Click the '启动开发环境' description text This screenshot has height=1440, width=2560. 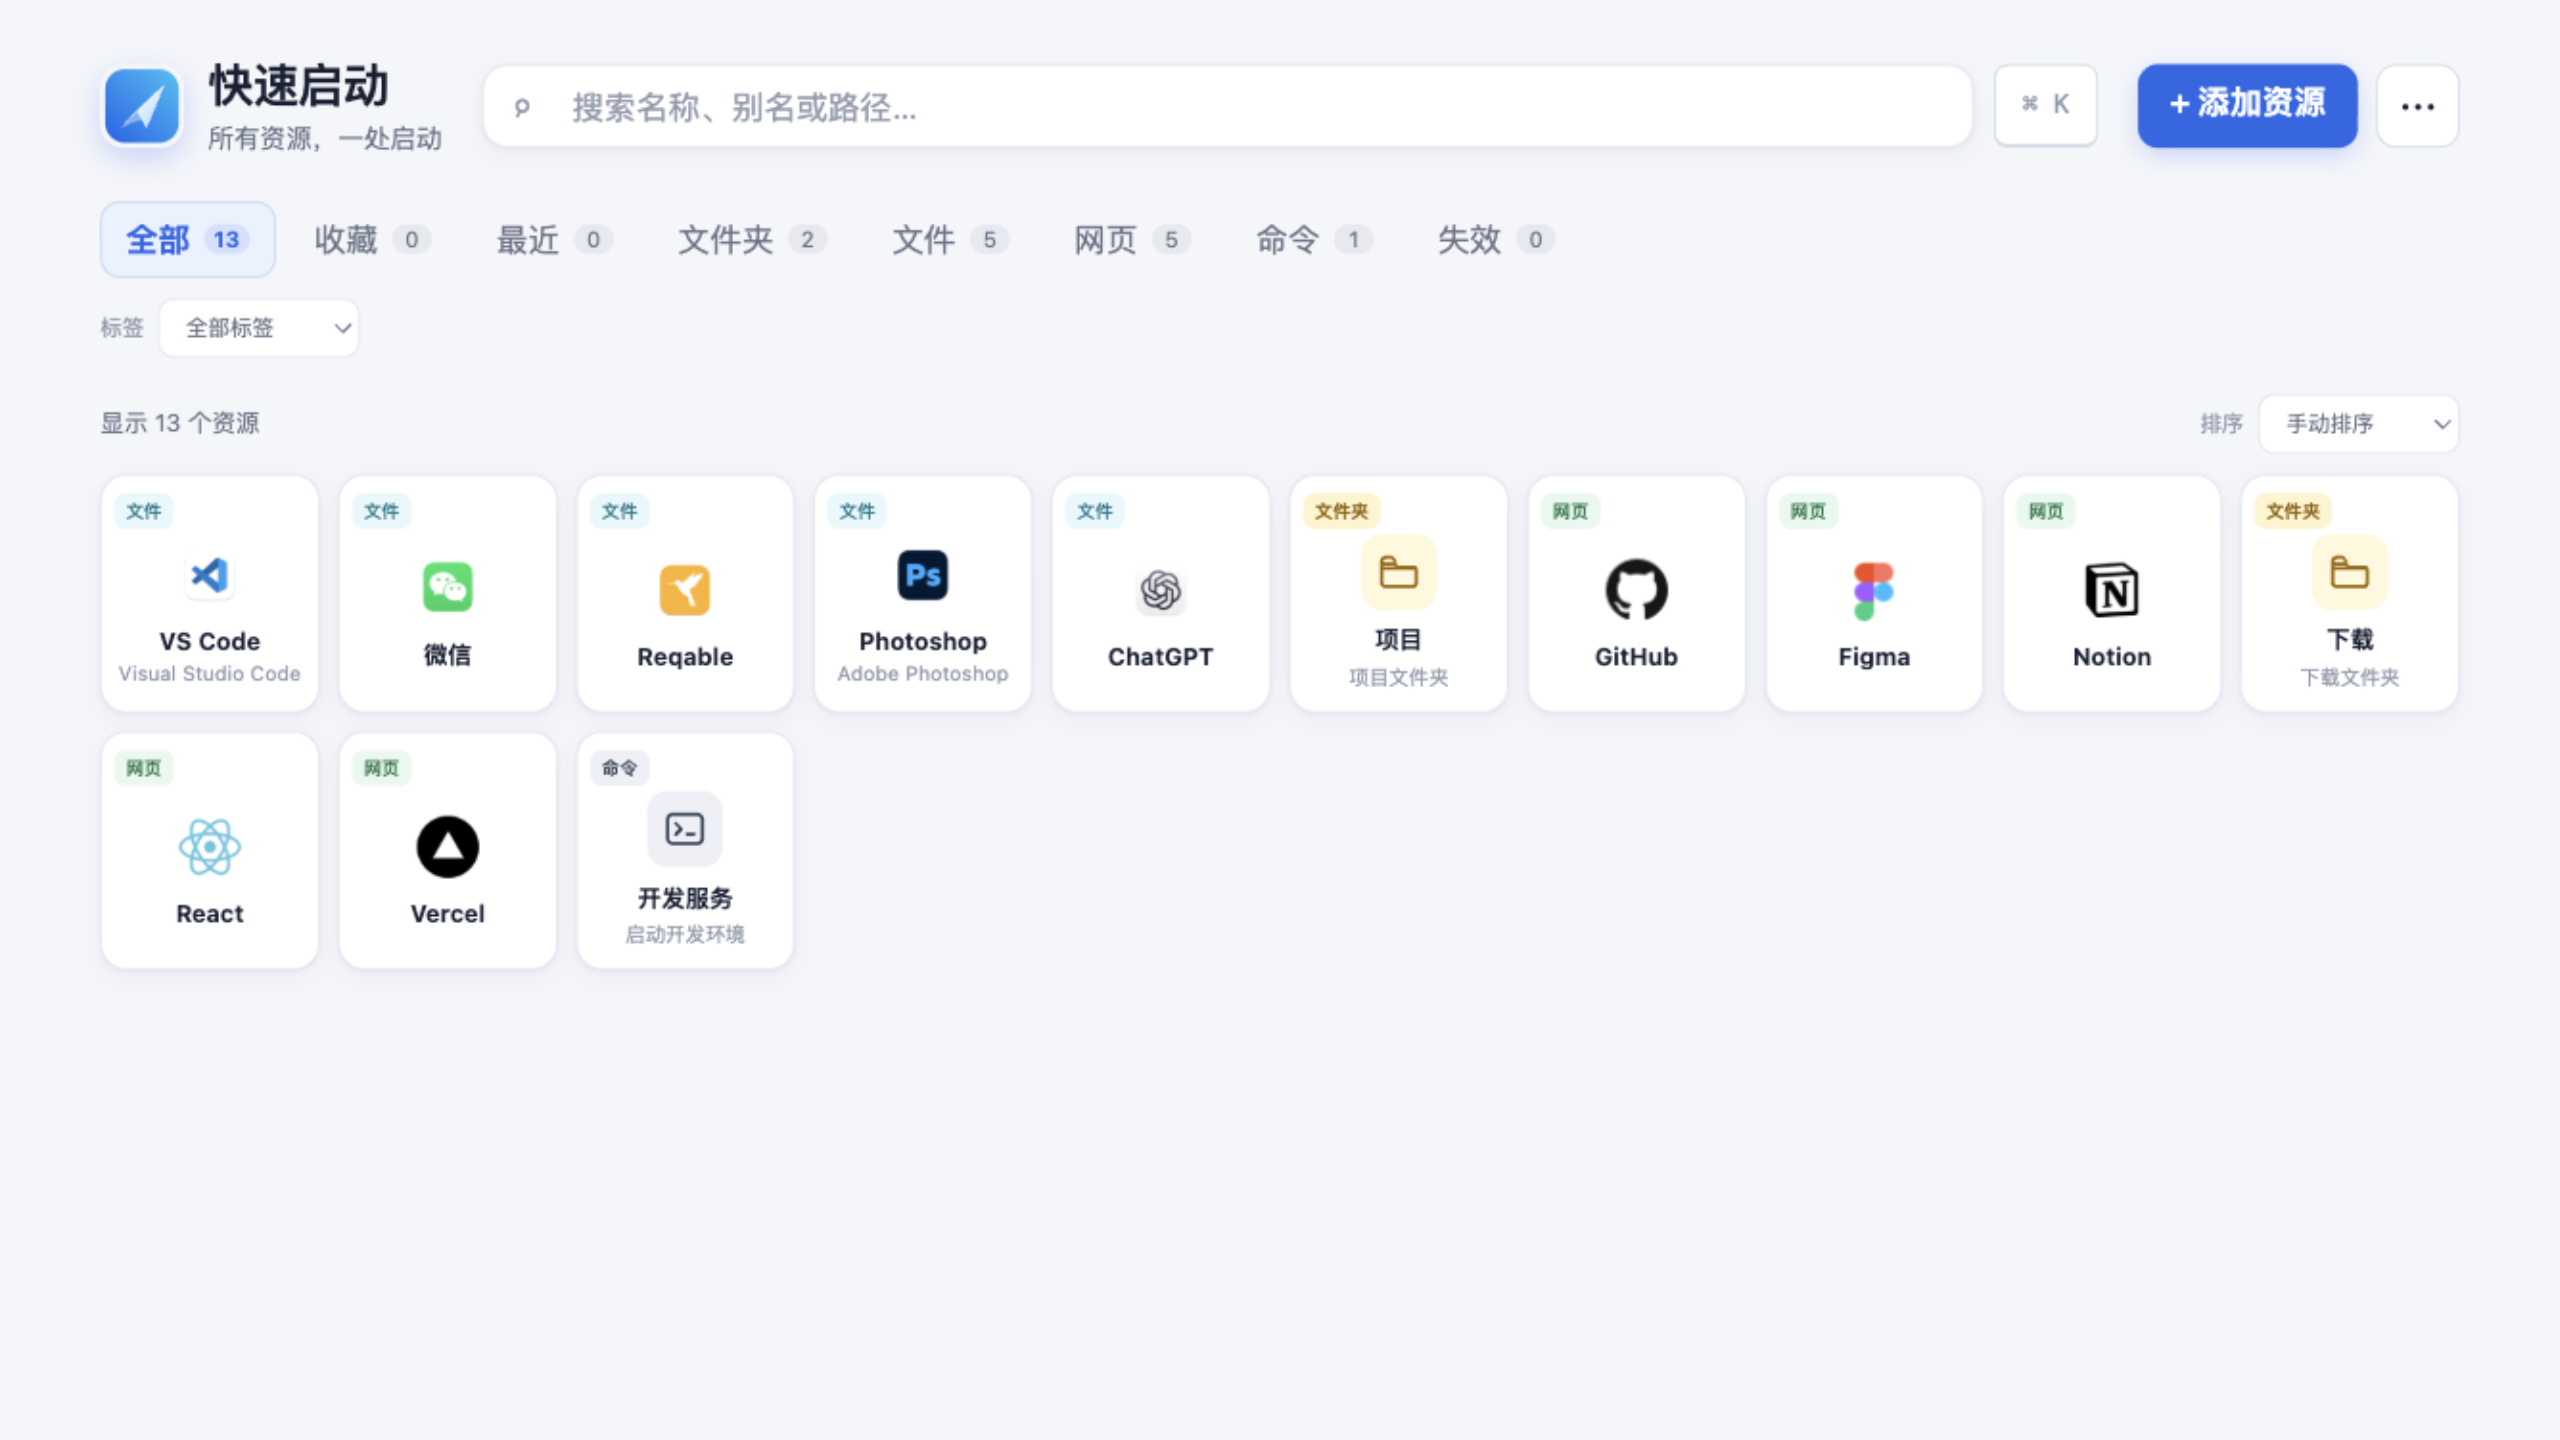point(685,935)
